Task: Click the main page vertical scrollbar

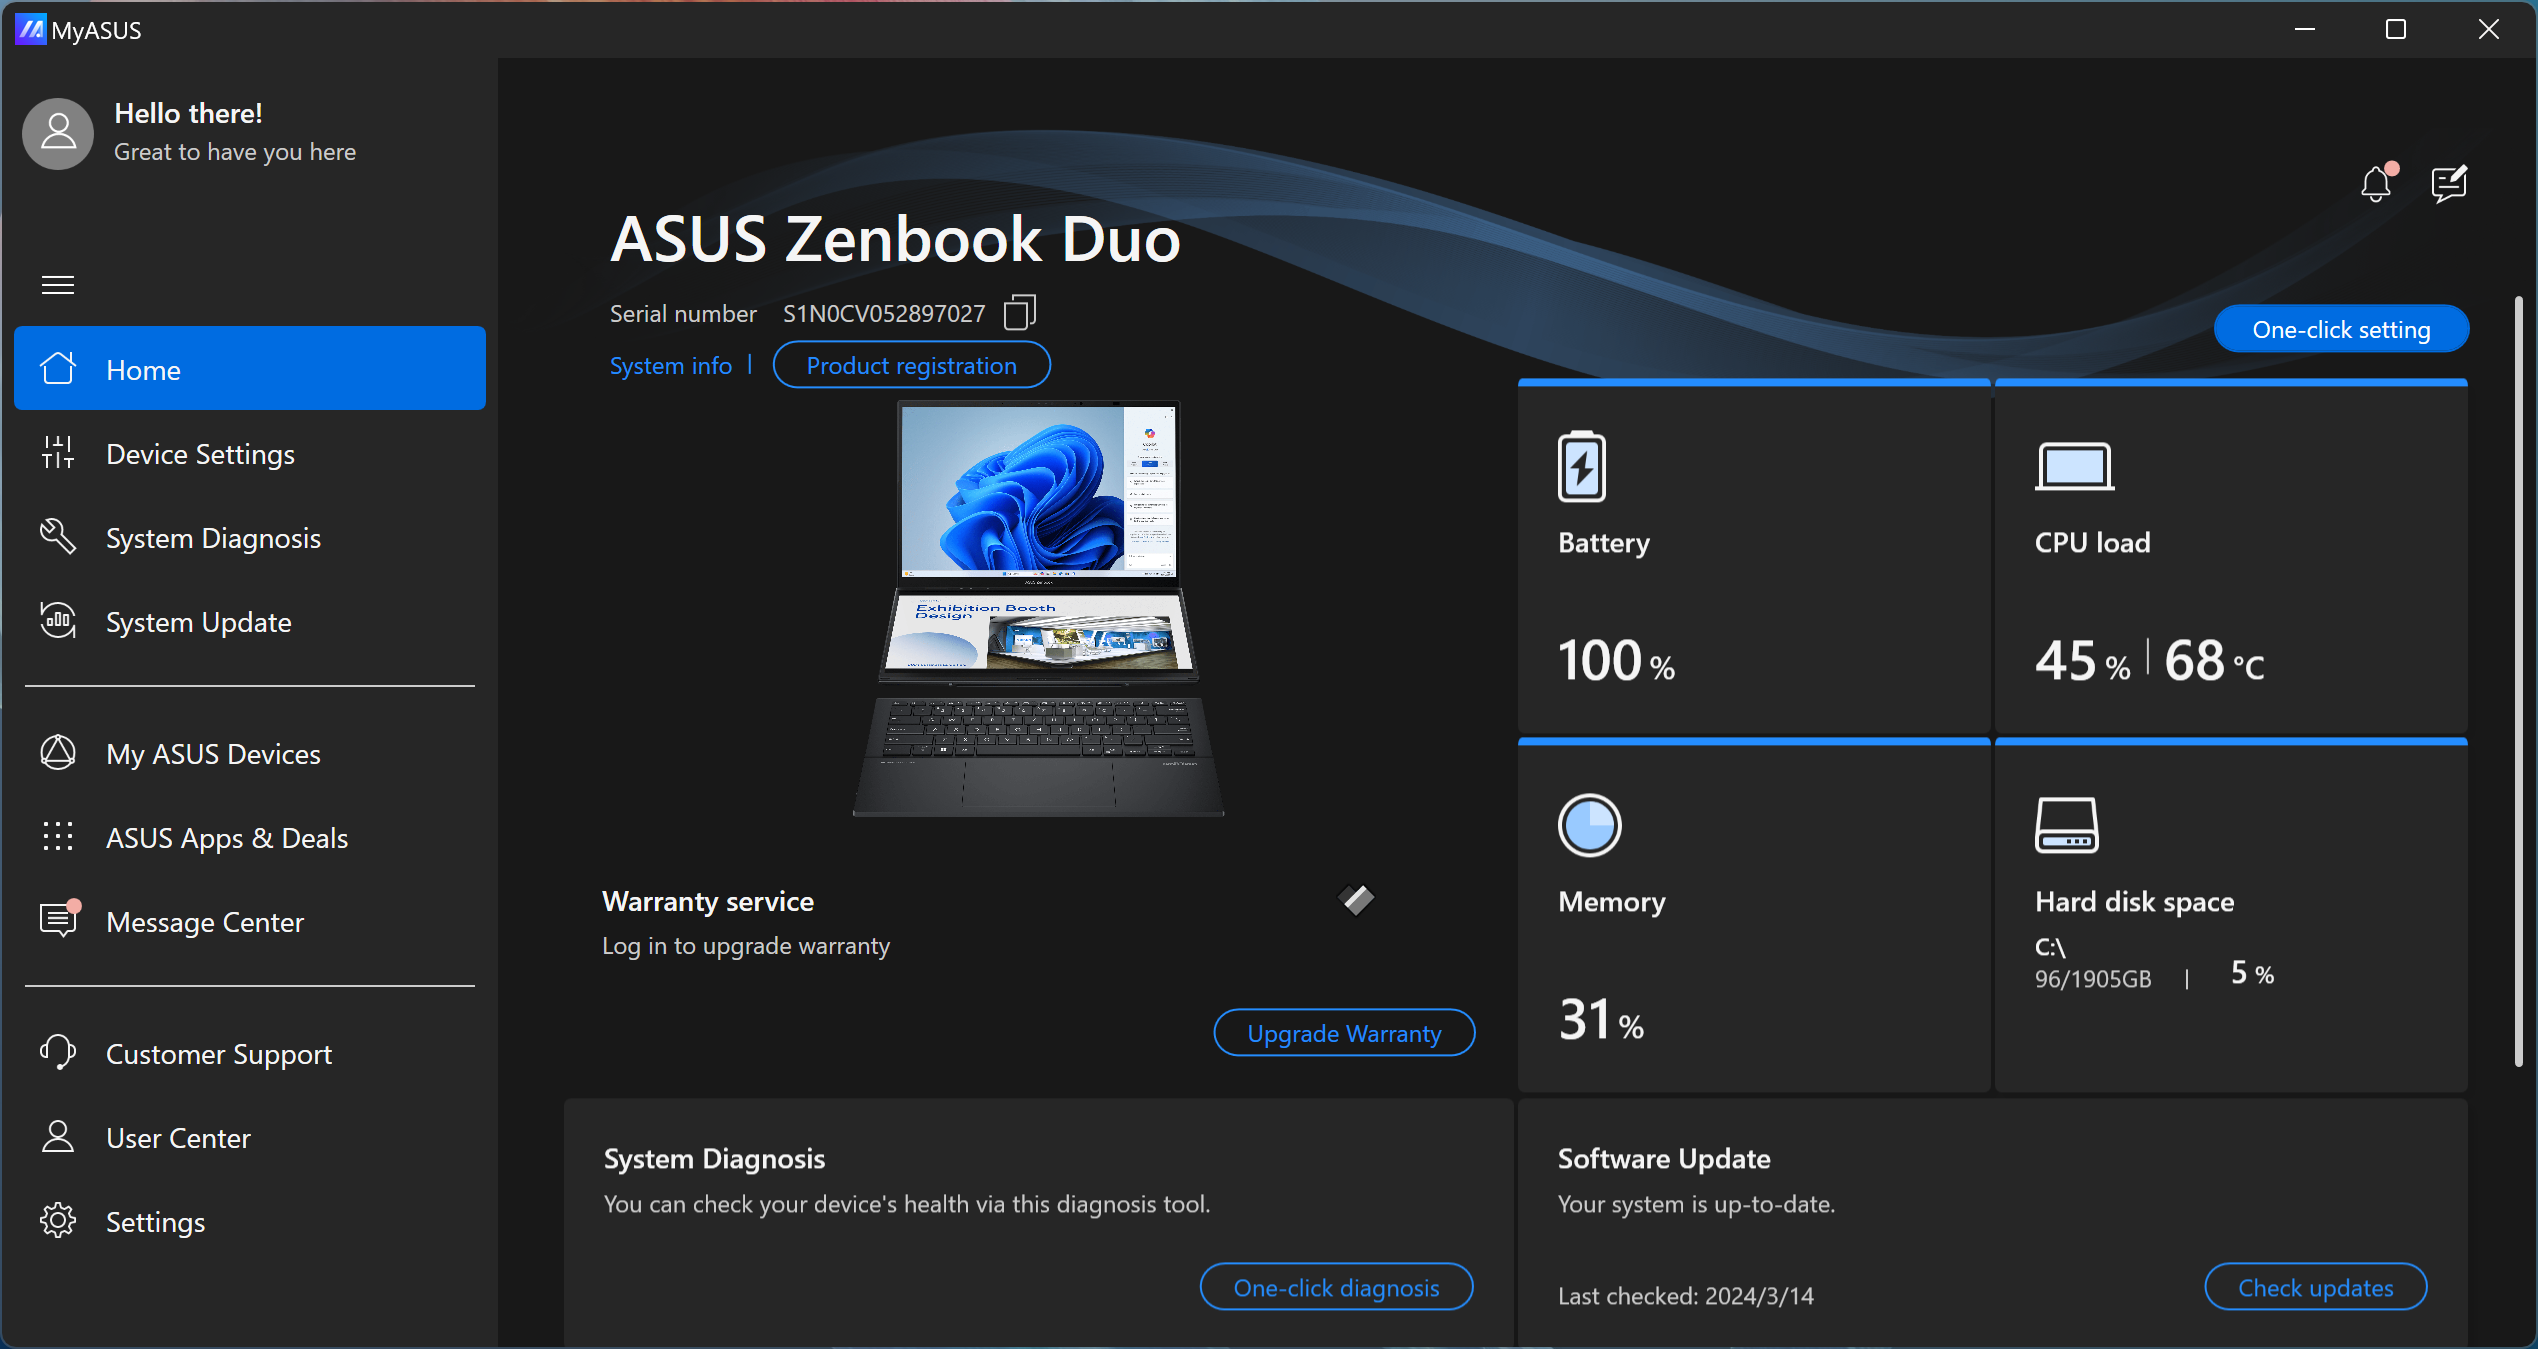Action: (2518, 681)
